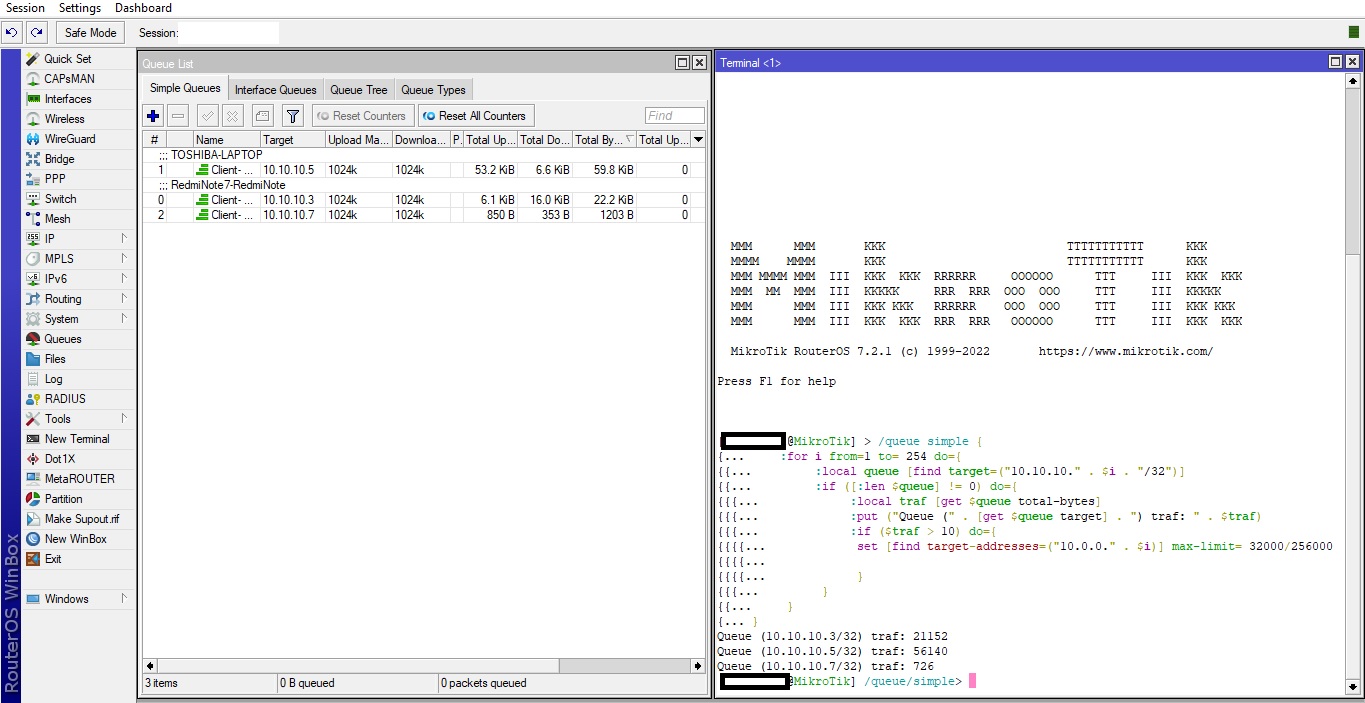Open New Terminal from the sidebar
This screenshot has width=1365, height=703.
point(79,439)
